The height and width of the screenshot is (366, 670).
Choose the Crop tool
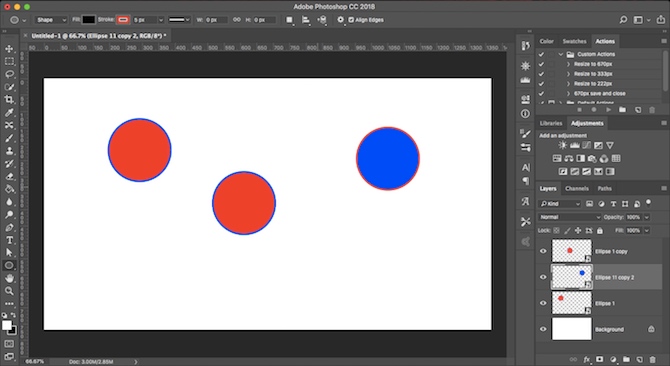pos(9,100)
